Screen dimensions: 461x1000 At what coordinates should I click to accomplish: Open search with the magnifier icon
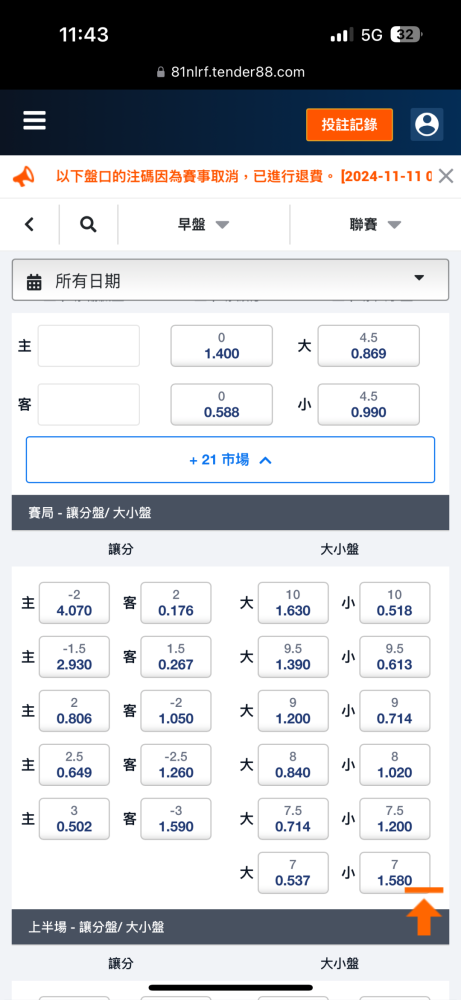pos(89,224)
